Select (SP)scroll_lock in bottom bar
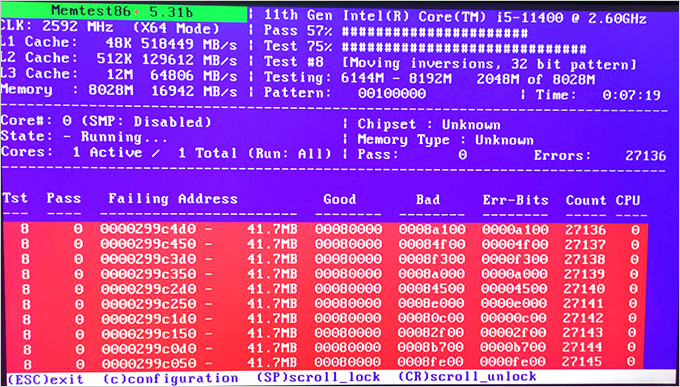 coord(319,377)
